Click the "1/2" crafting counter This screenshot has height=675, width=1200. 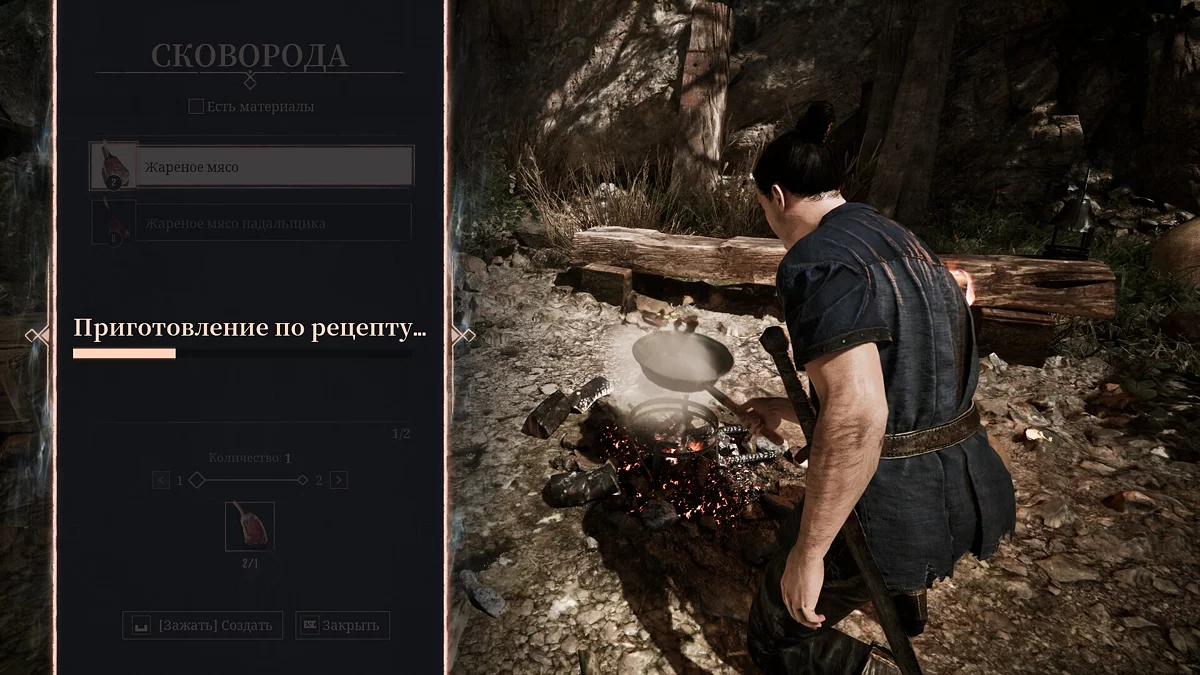click(x=400, y=434)
